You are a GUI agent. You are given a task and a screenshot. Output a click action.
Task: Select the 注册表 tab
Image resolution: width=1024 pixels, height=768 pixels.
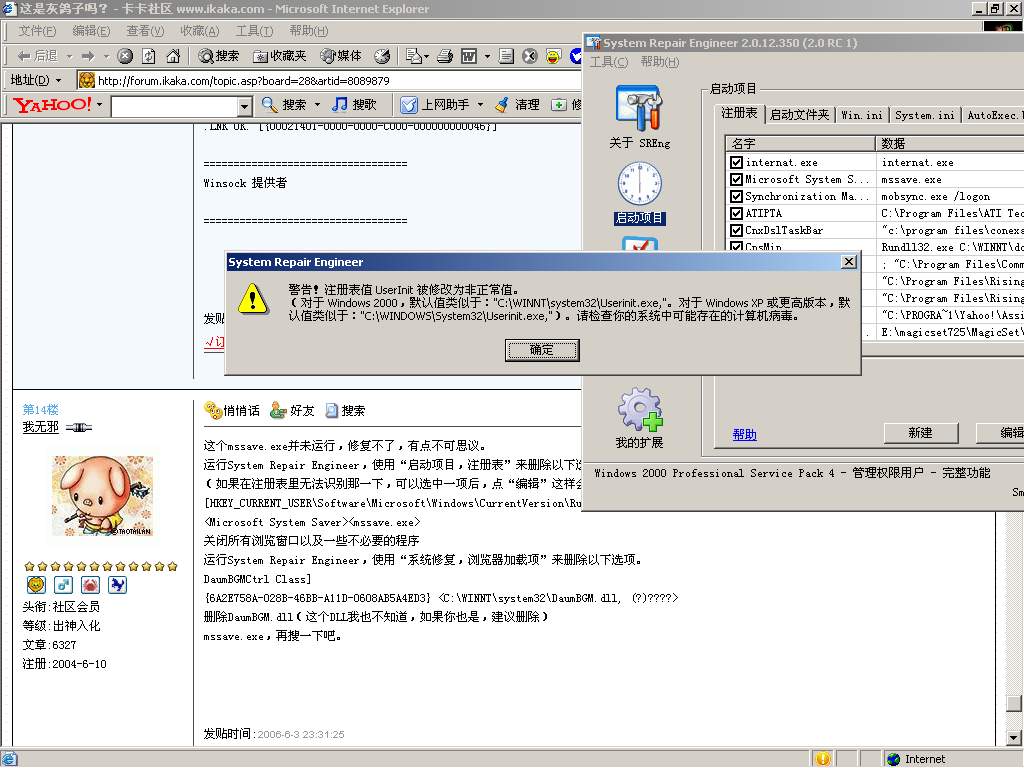739,113
